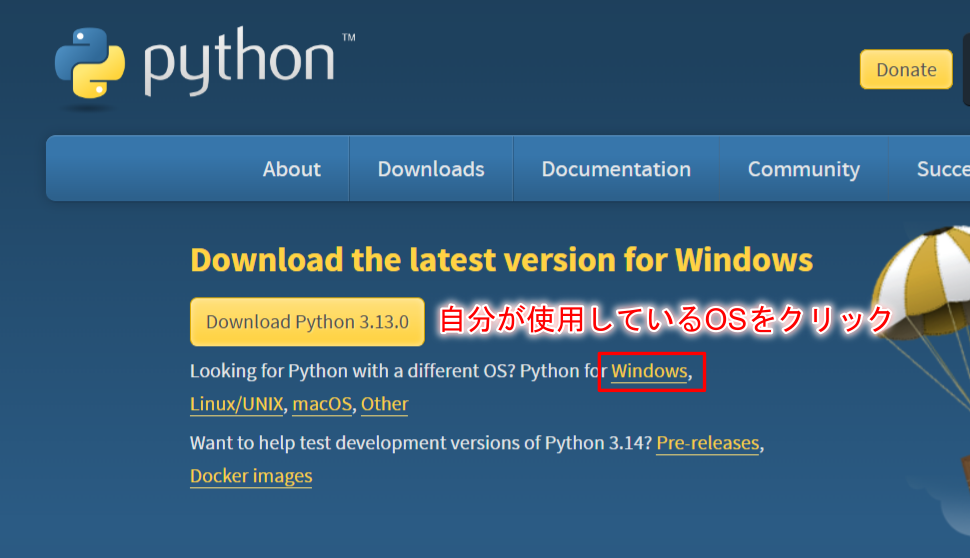This screenshot has height=558, width=970.
Task: Open the Documentation menu
Action: coord(616,169)
